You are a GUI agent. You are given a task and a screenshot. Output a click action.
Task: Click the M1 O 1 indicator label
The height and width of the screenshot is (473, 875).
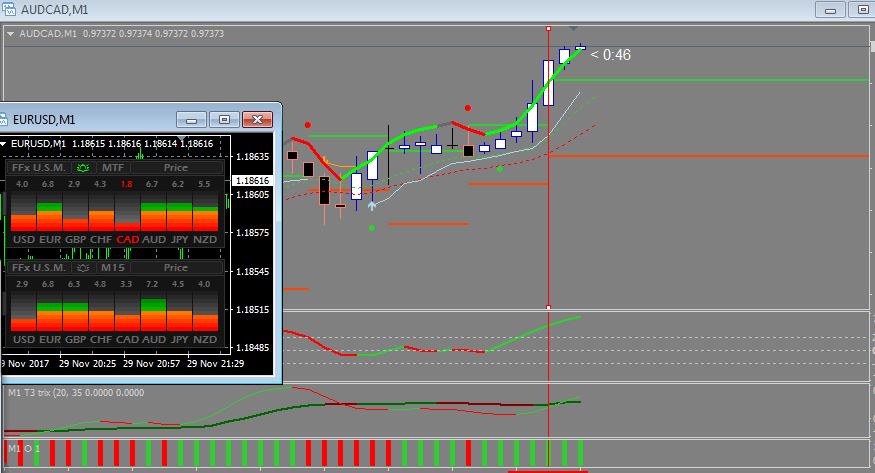click(24, 448)
